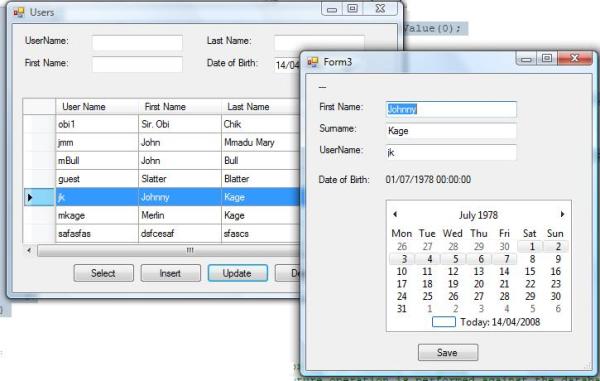Click row selector arrow for jk row
The image size is (600, 381).
coord(39,197)
